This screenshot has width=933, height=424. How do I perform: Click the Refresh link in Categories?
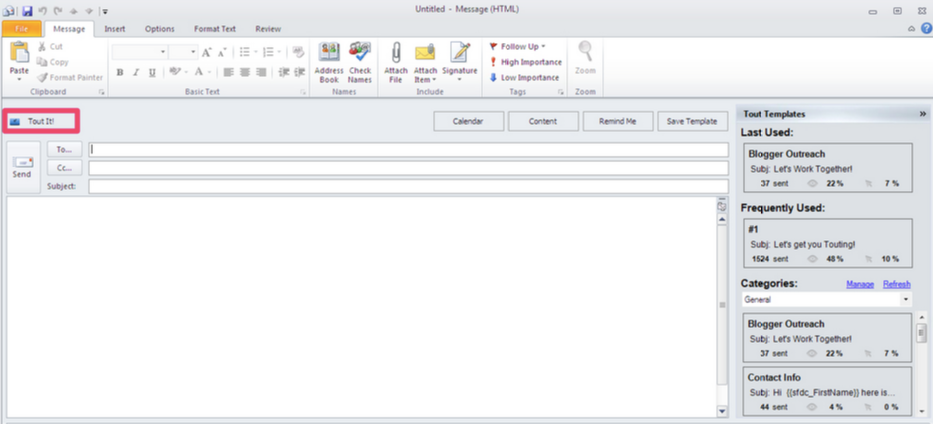[897, 284]
